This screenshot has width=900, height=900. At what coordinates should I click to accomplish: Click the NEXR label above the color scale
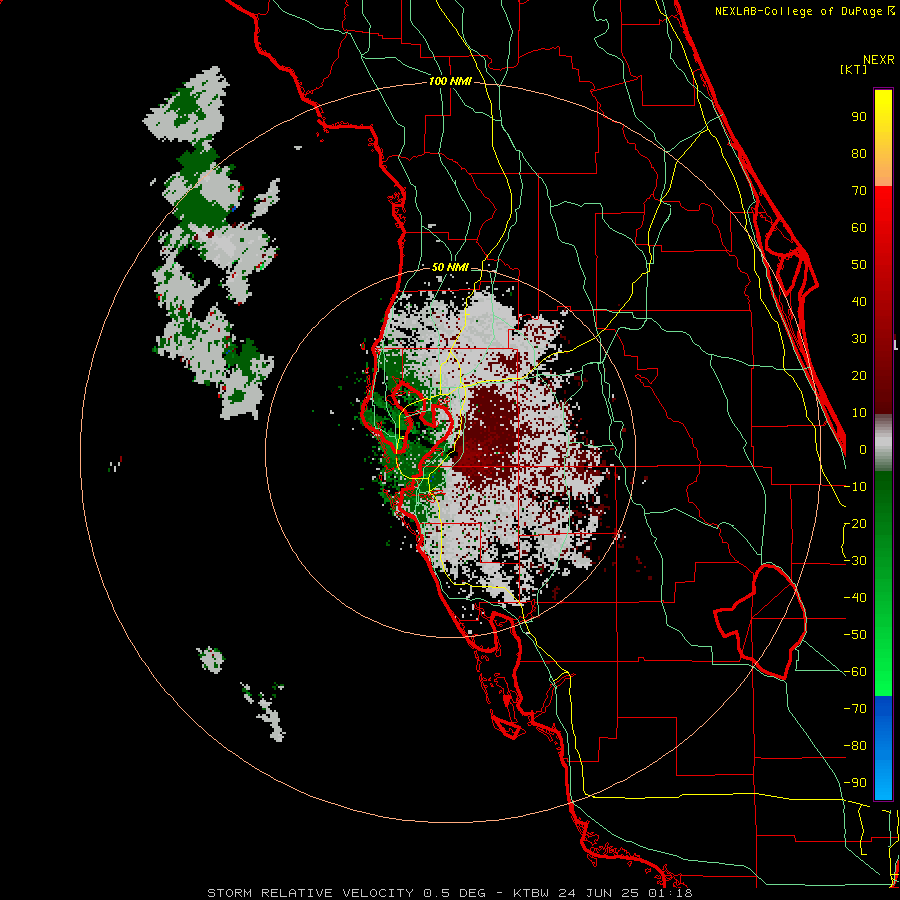point(878,60)
